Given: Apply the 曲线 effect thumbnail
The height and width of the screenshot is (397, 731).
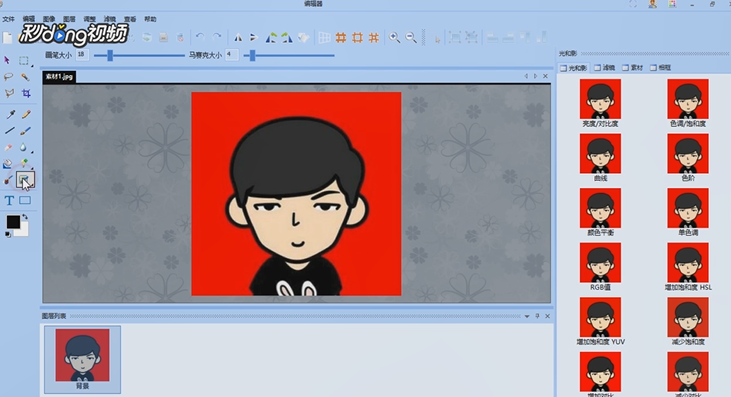Looking at the screenshot, I should click(x=600, y=153).
